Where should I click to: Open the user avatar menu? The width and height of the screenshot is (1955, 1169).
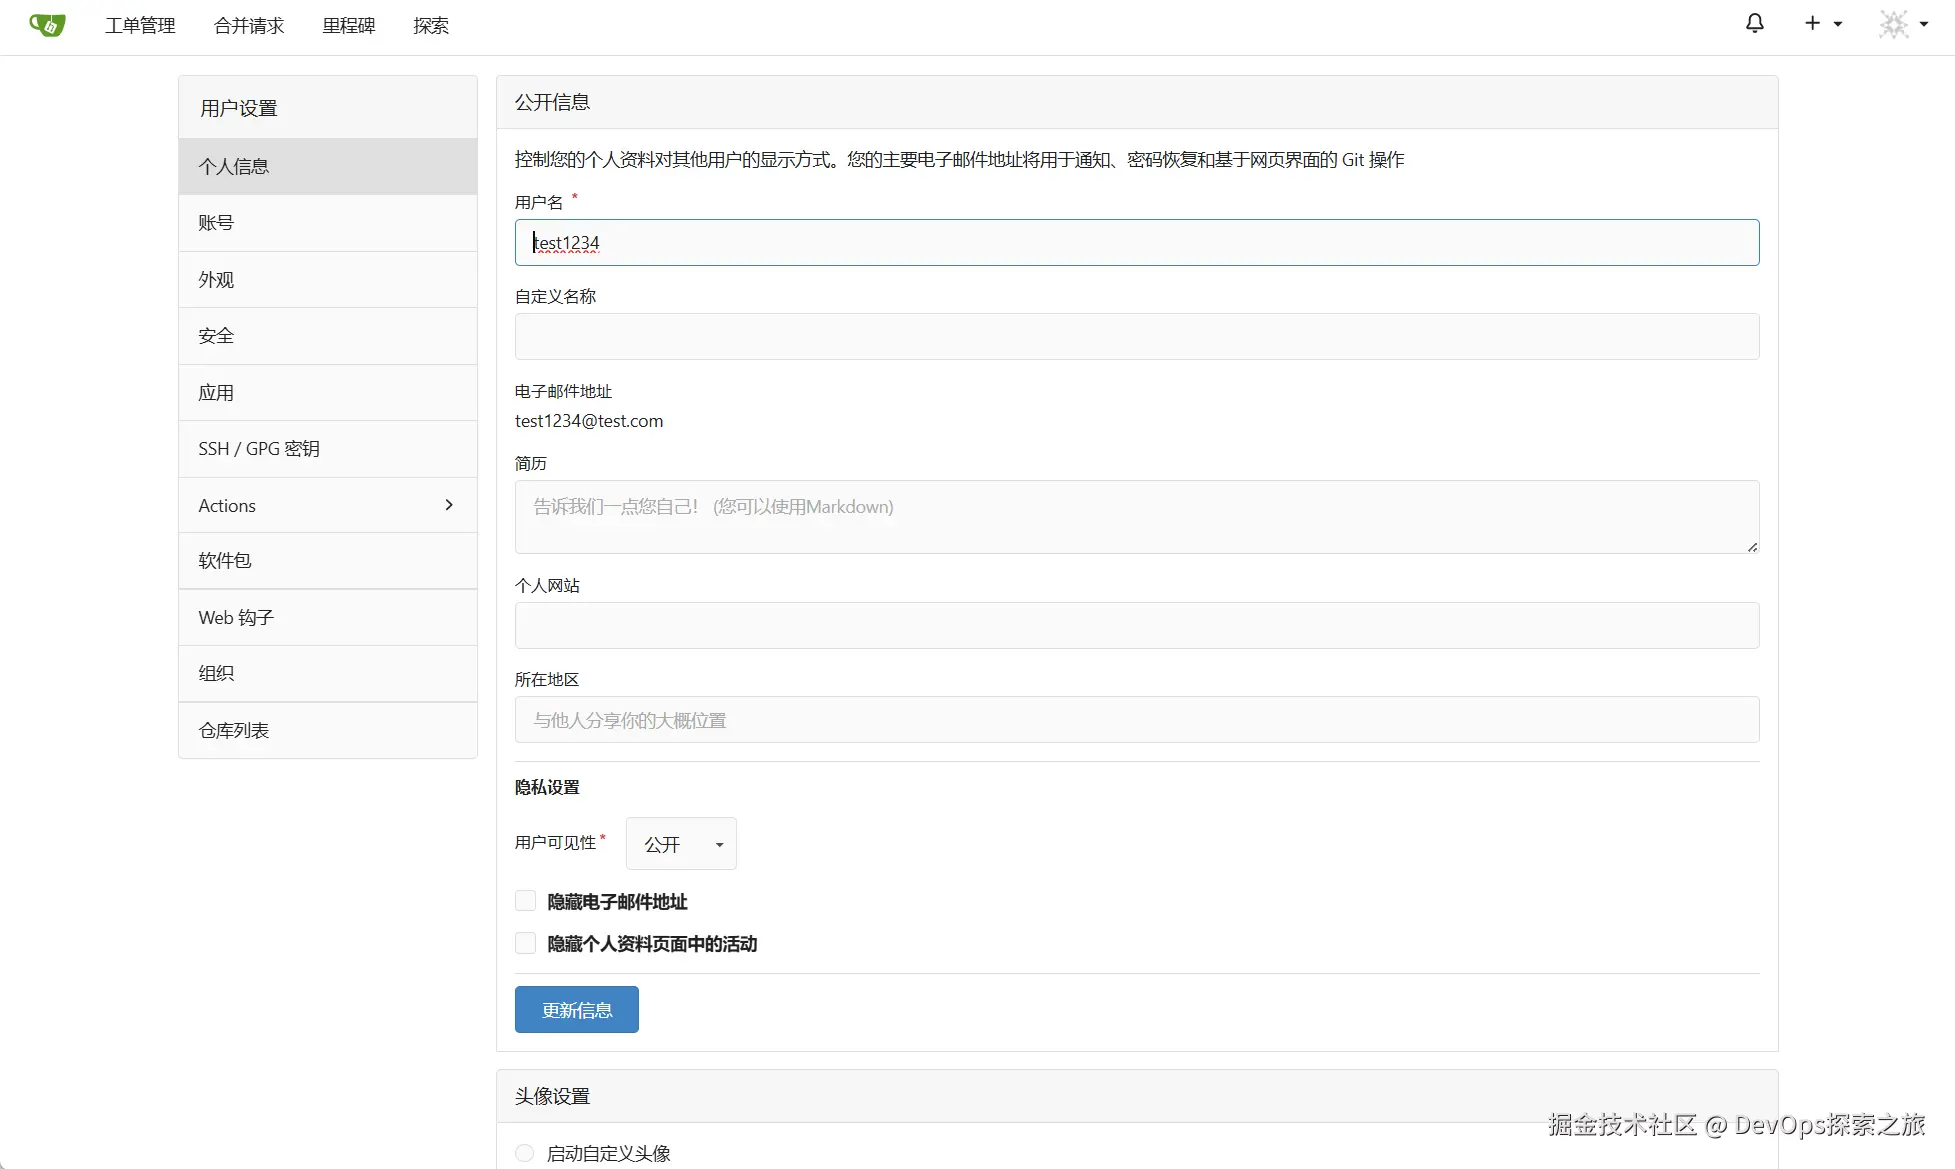[x=1894, y=24]
